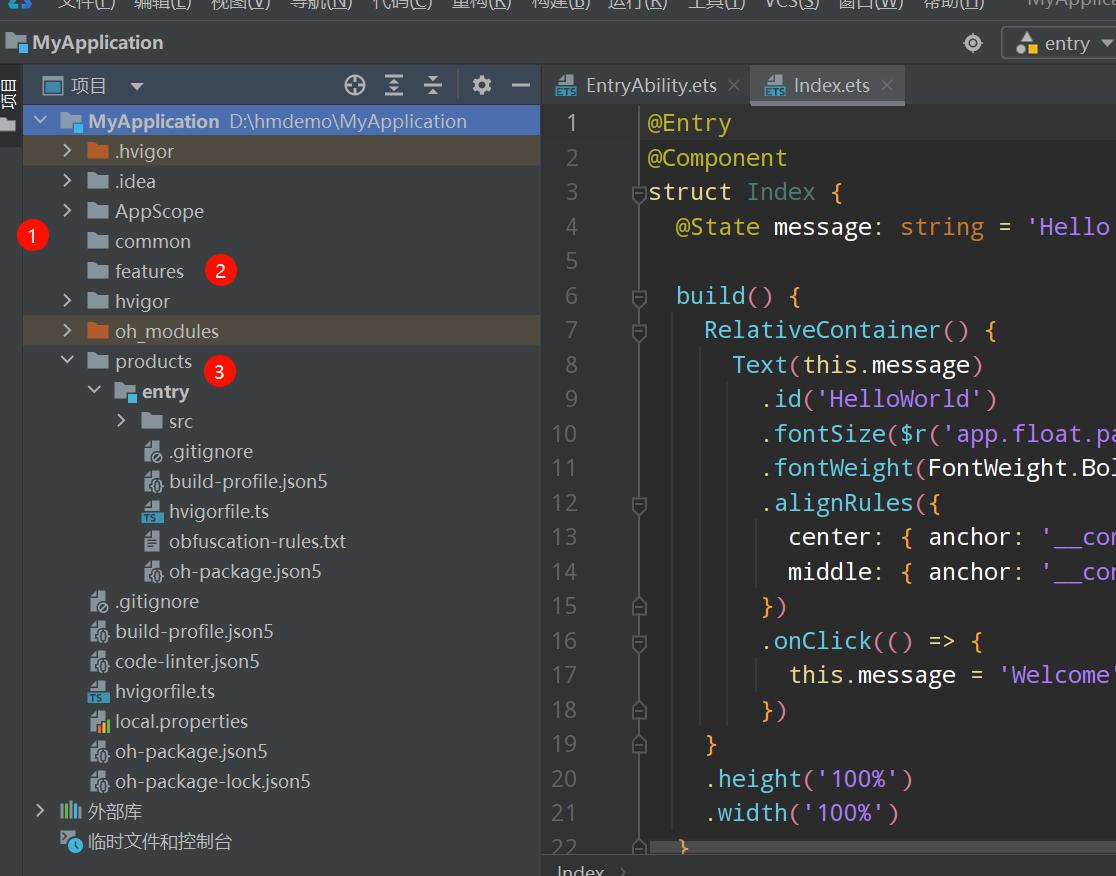Toggle the 项目 vertical side tab
Viewport: 1116px width, 876px height.
coord(10,105)
